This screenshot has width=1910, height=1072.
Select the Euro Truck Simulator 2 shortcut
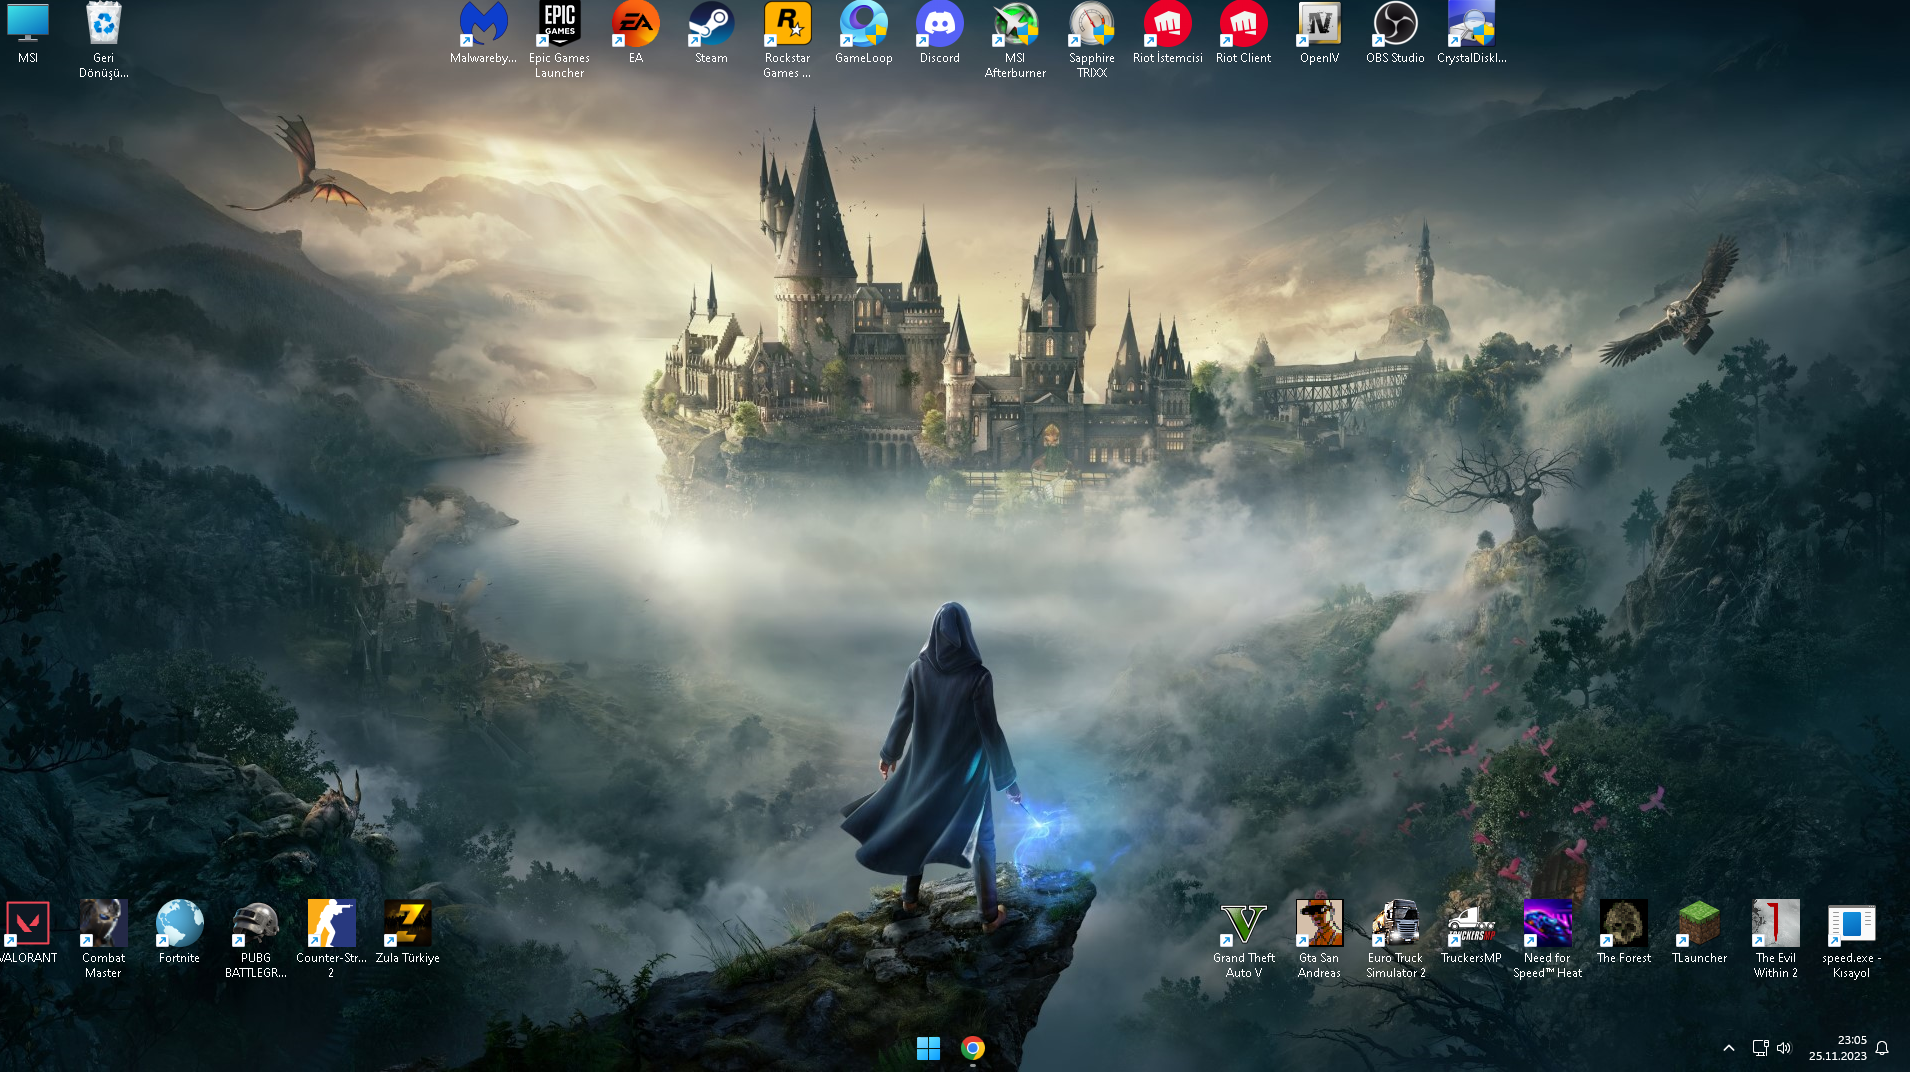(x=1396, y=939)
